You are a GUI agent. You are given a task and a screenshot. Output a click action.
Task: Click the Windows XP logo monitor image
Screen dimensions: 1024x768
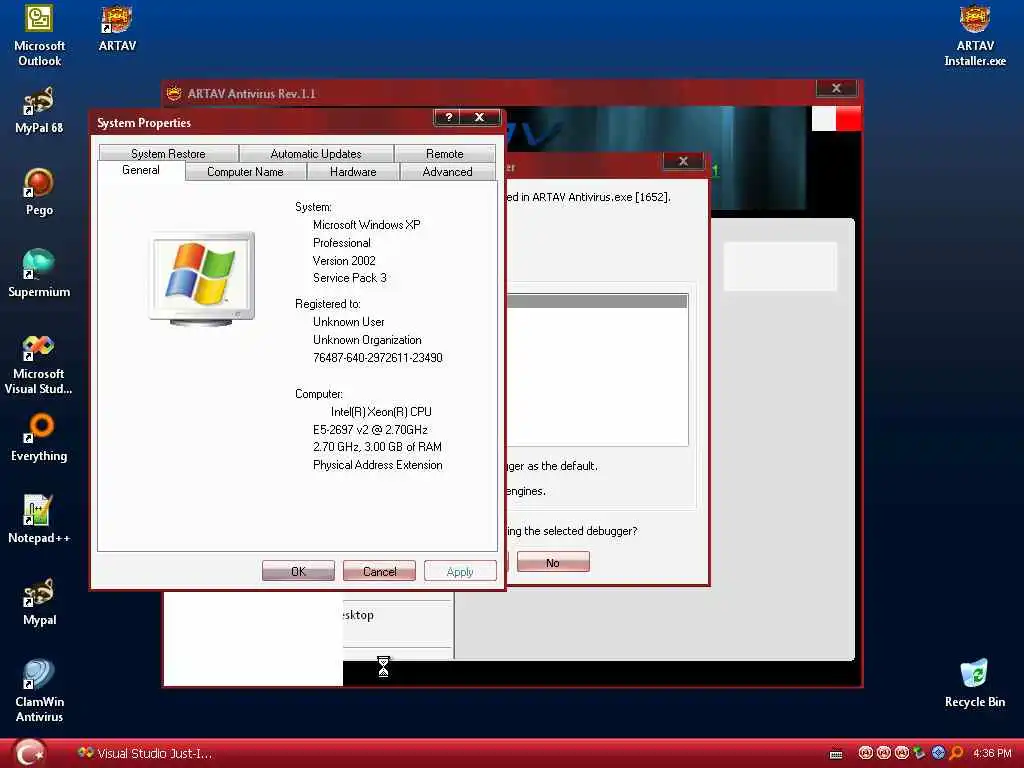coord(202,279)
